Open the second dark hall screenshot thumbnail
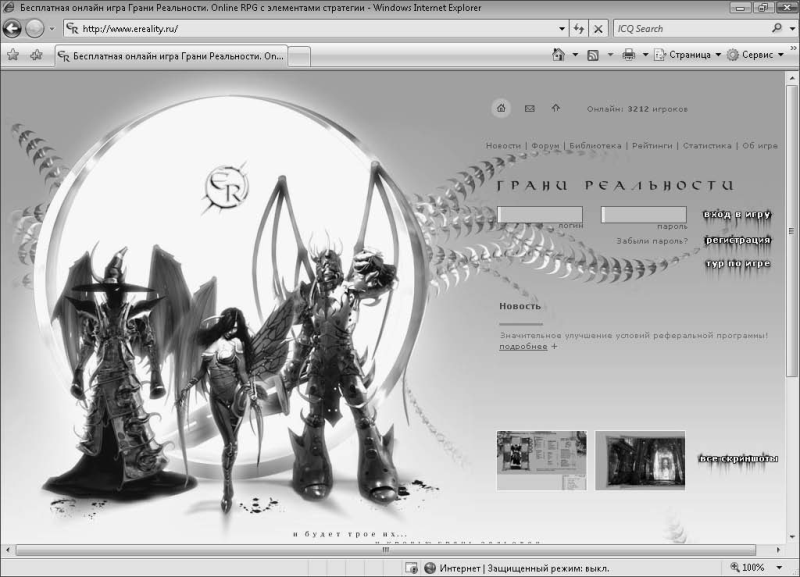This screenshot has width=800, height=577. [x=640, y=460]
